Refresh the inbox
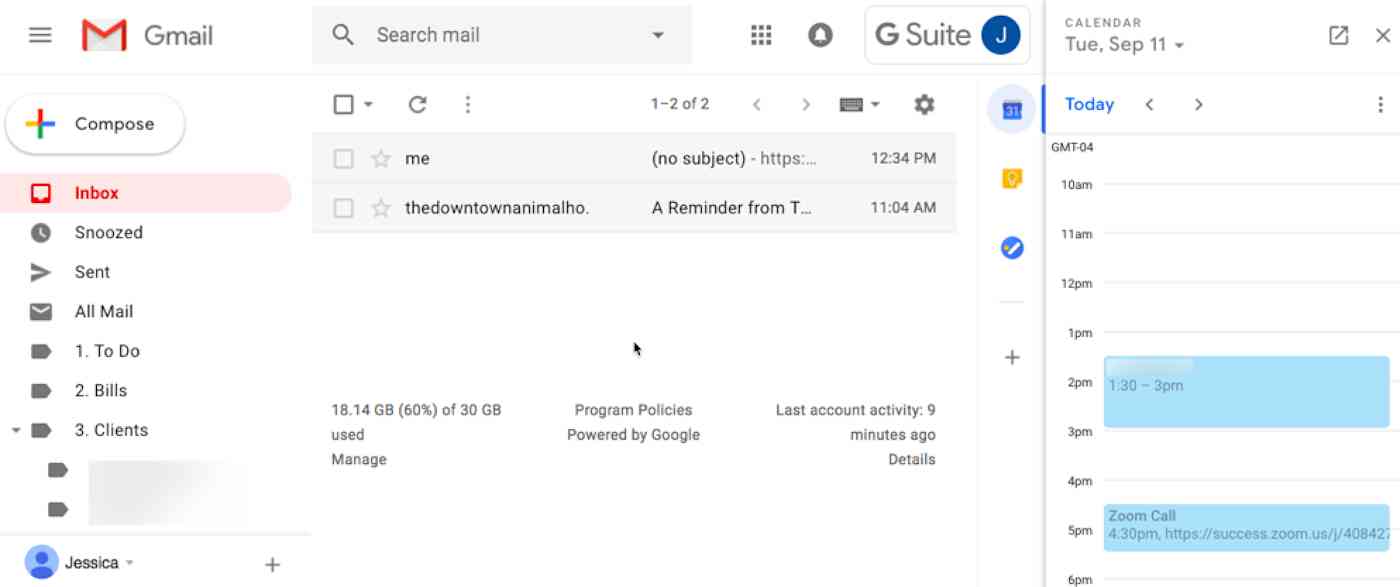This screenshot has width=1400, height=587. coord(417,104)
